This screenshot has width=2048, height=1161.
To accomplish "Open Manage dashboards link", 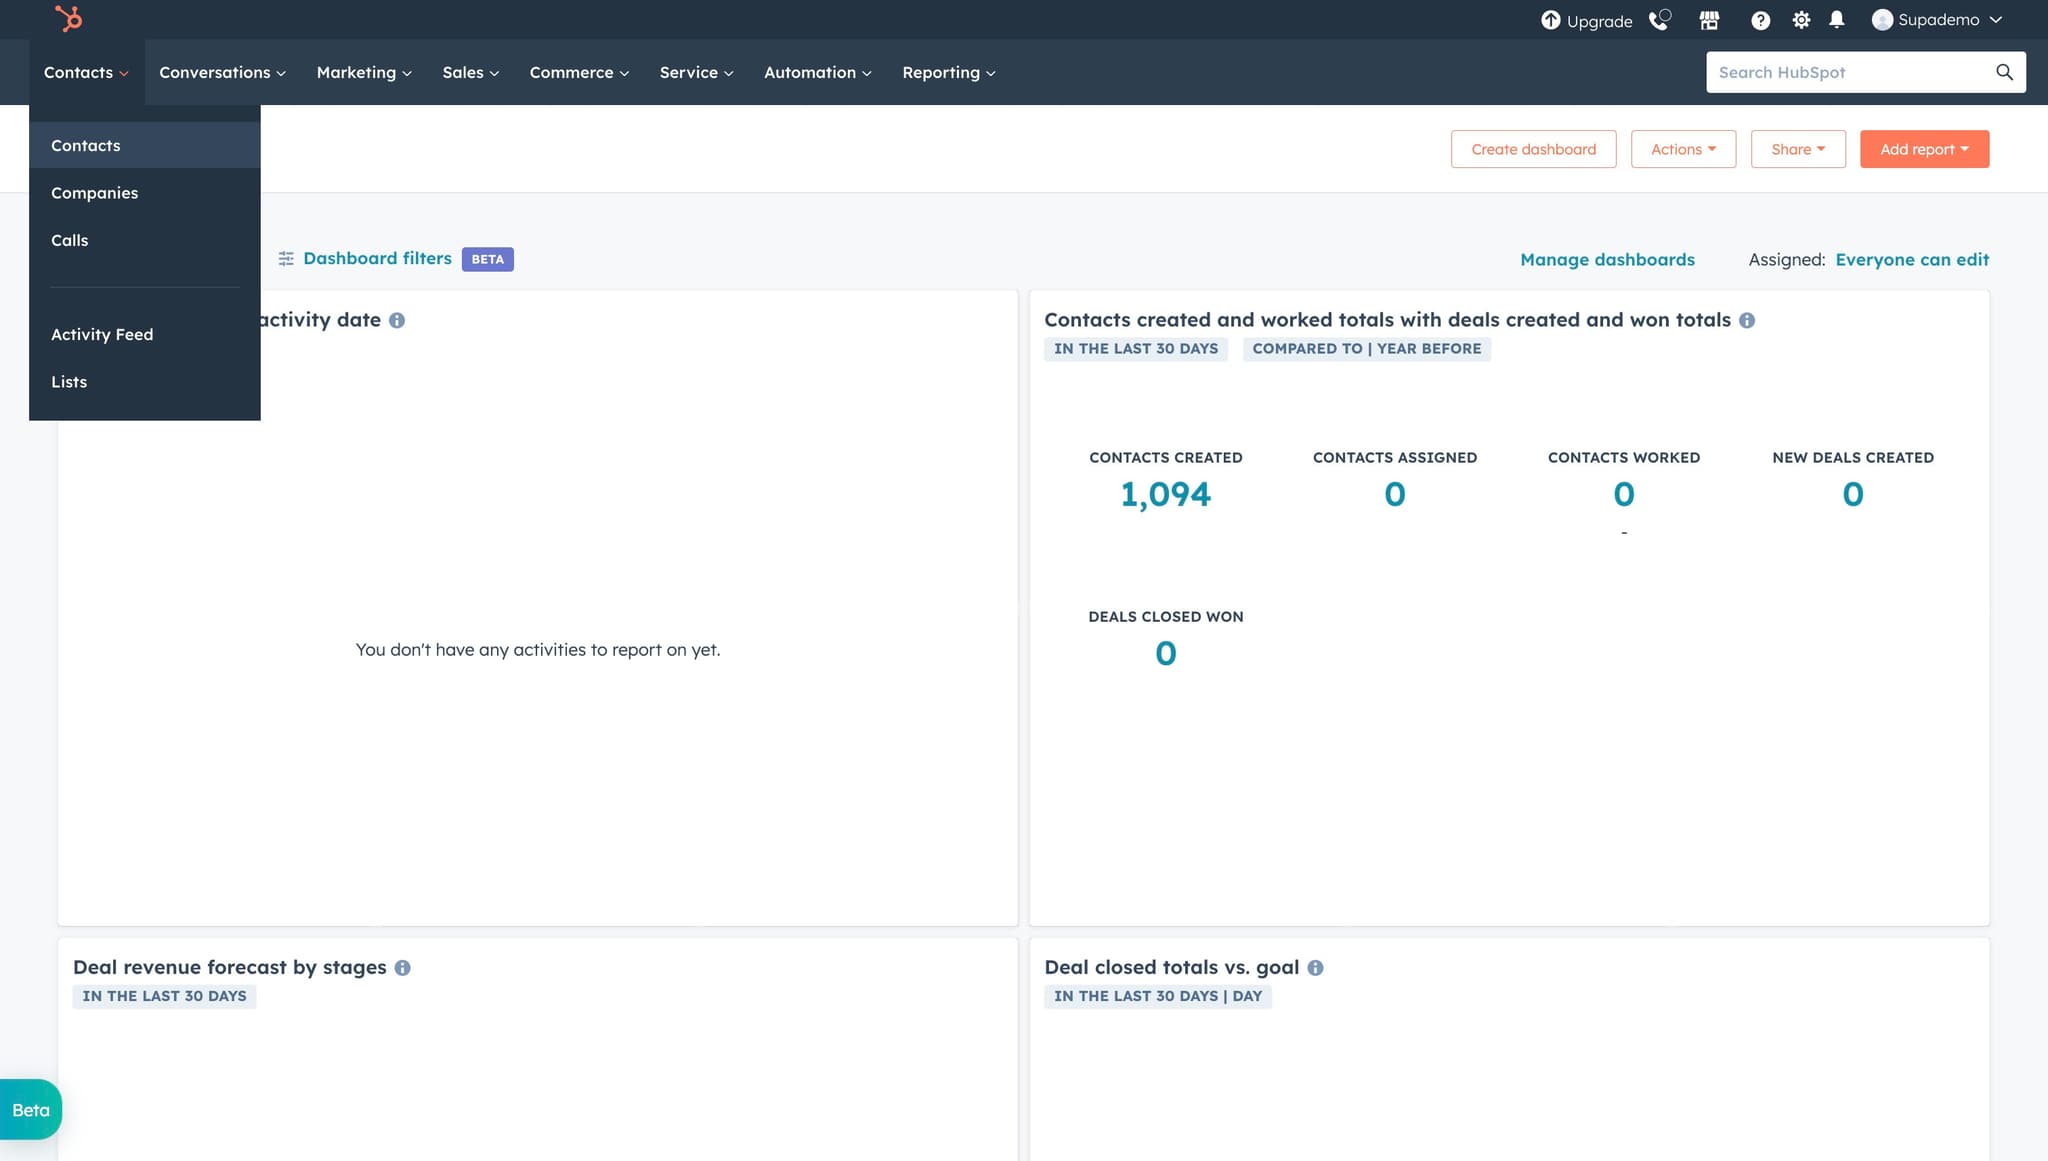I will 1606,259.
